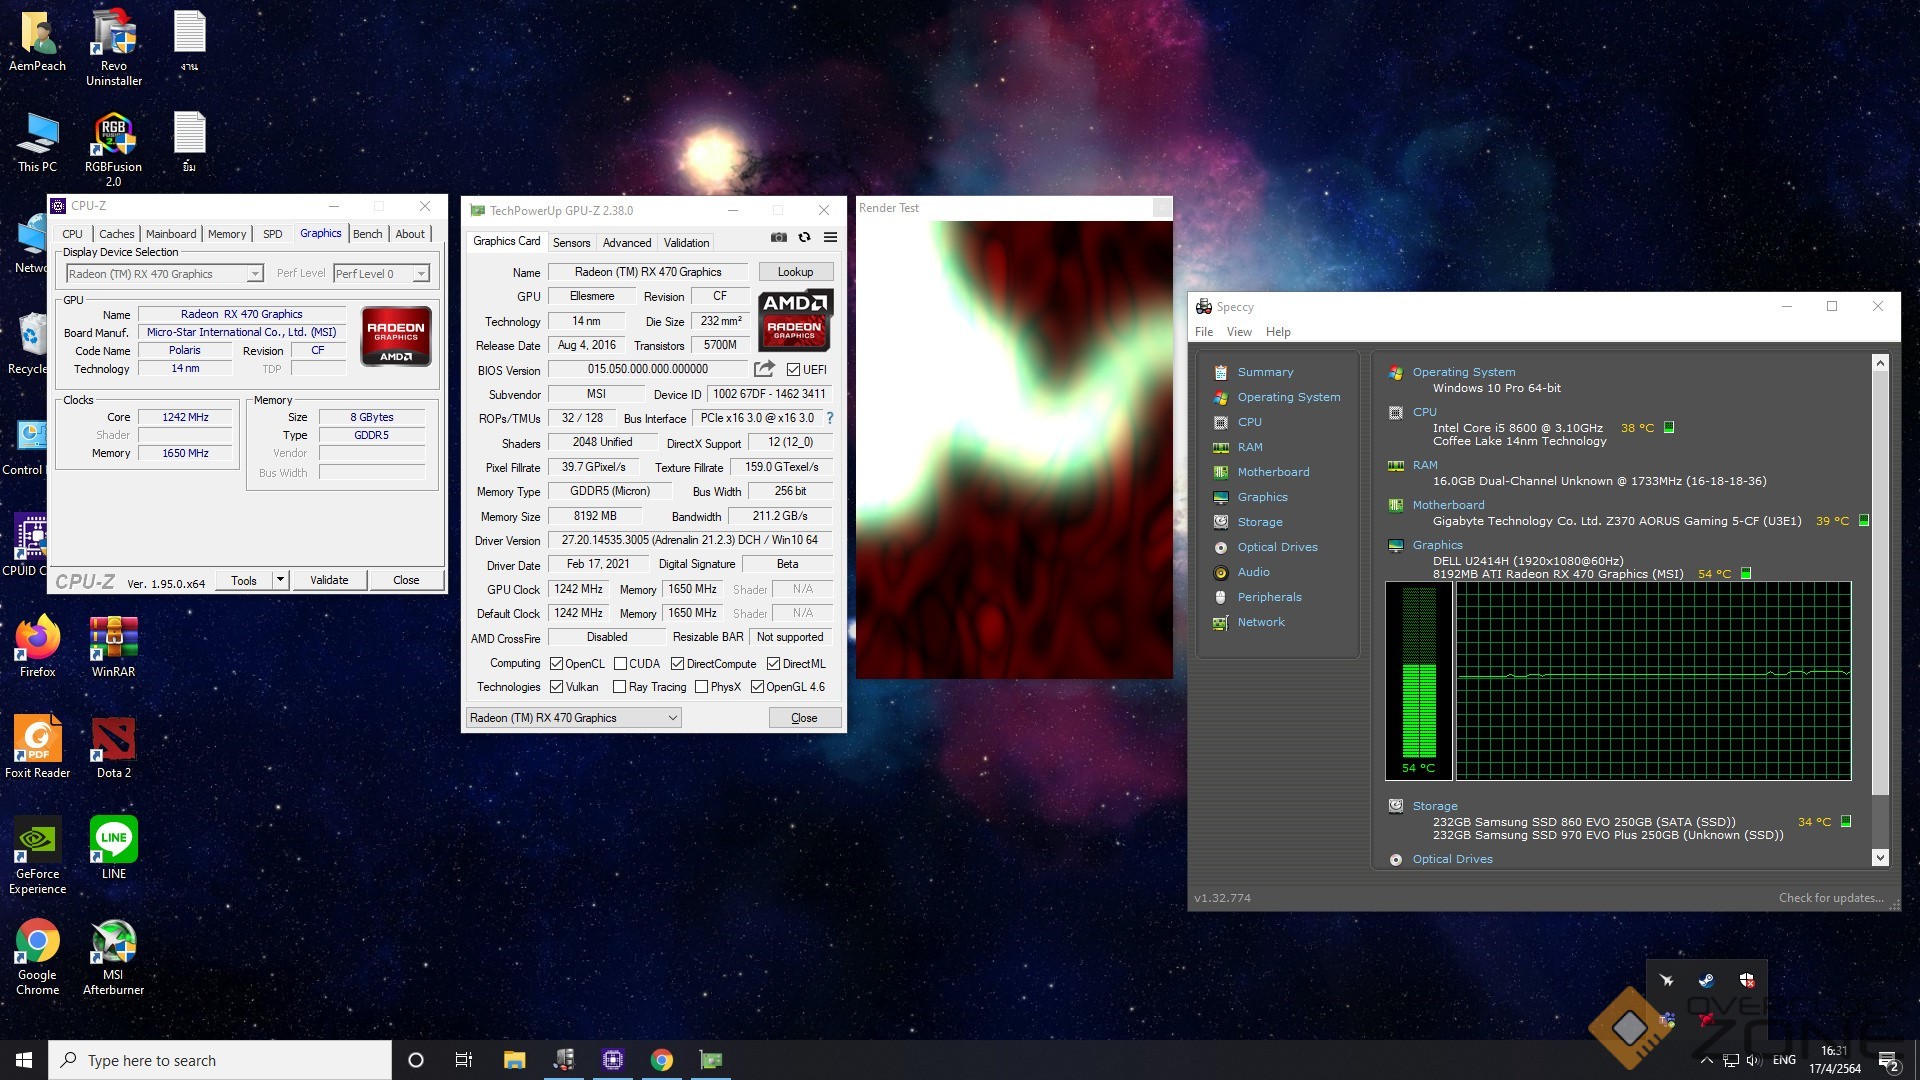Select Motherboard in Speccy sidebar
This screenshot has height=1080, width=1920.
1273,472
